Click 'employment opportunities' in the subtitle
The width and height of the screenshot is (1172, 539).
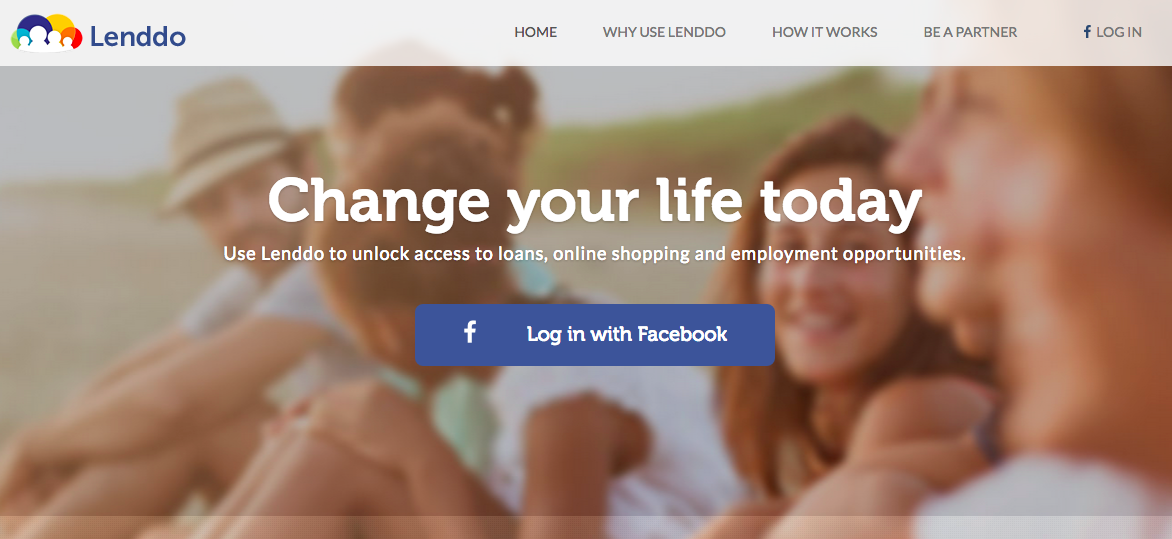(848, 254)
